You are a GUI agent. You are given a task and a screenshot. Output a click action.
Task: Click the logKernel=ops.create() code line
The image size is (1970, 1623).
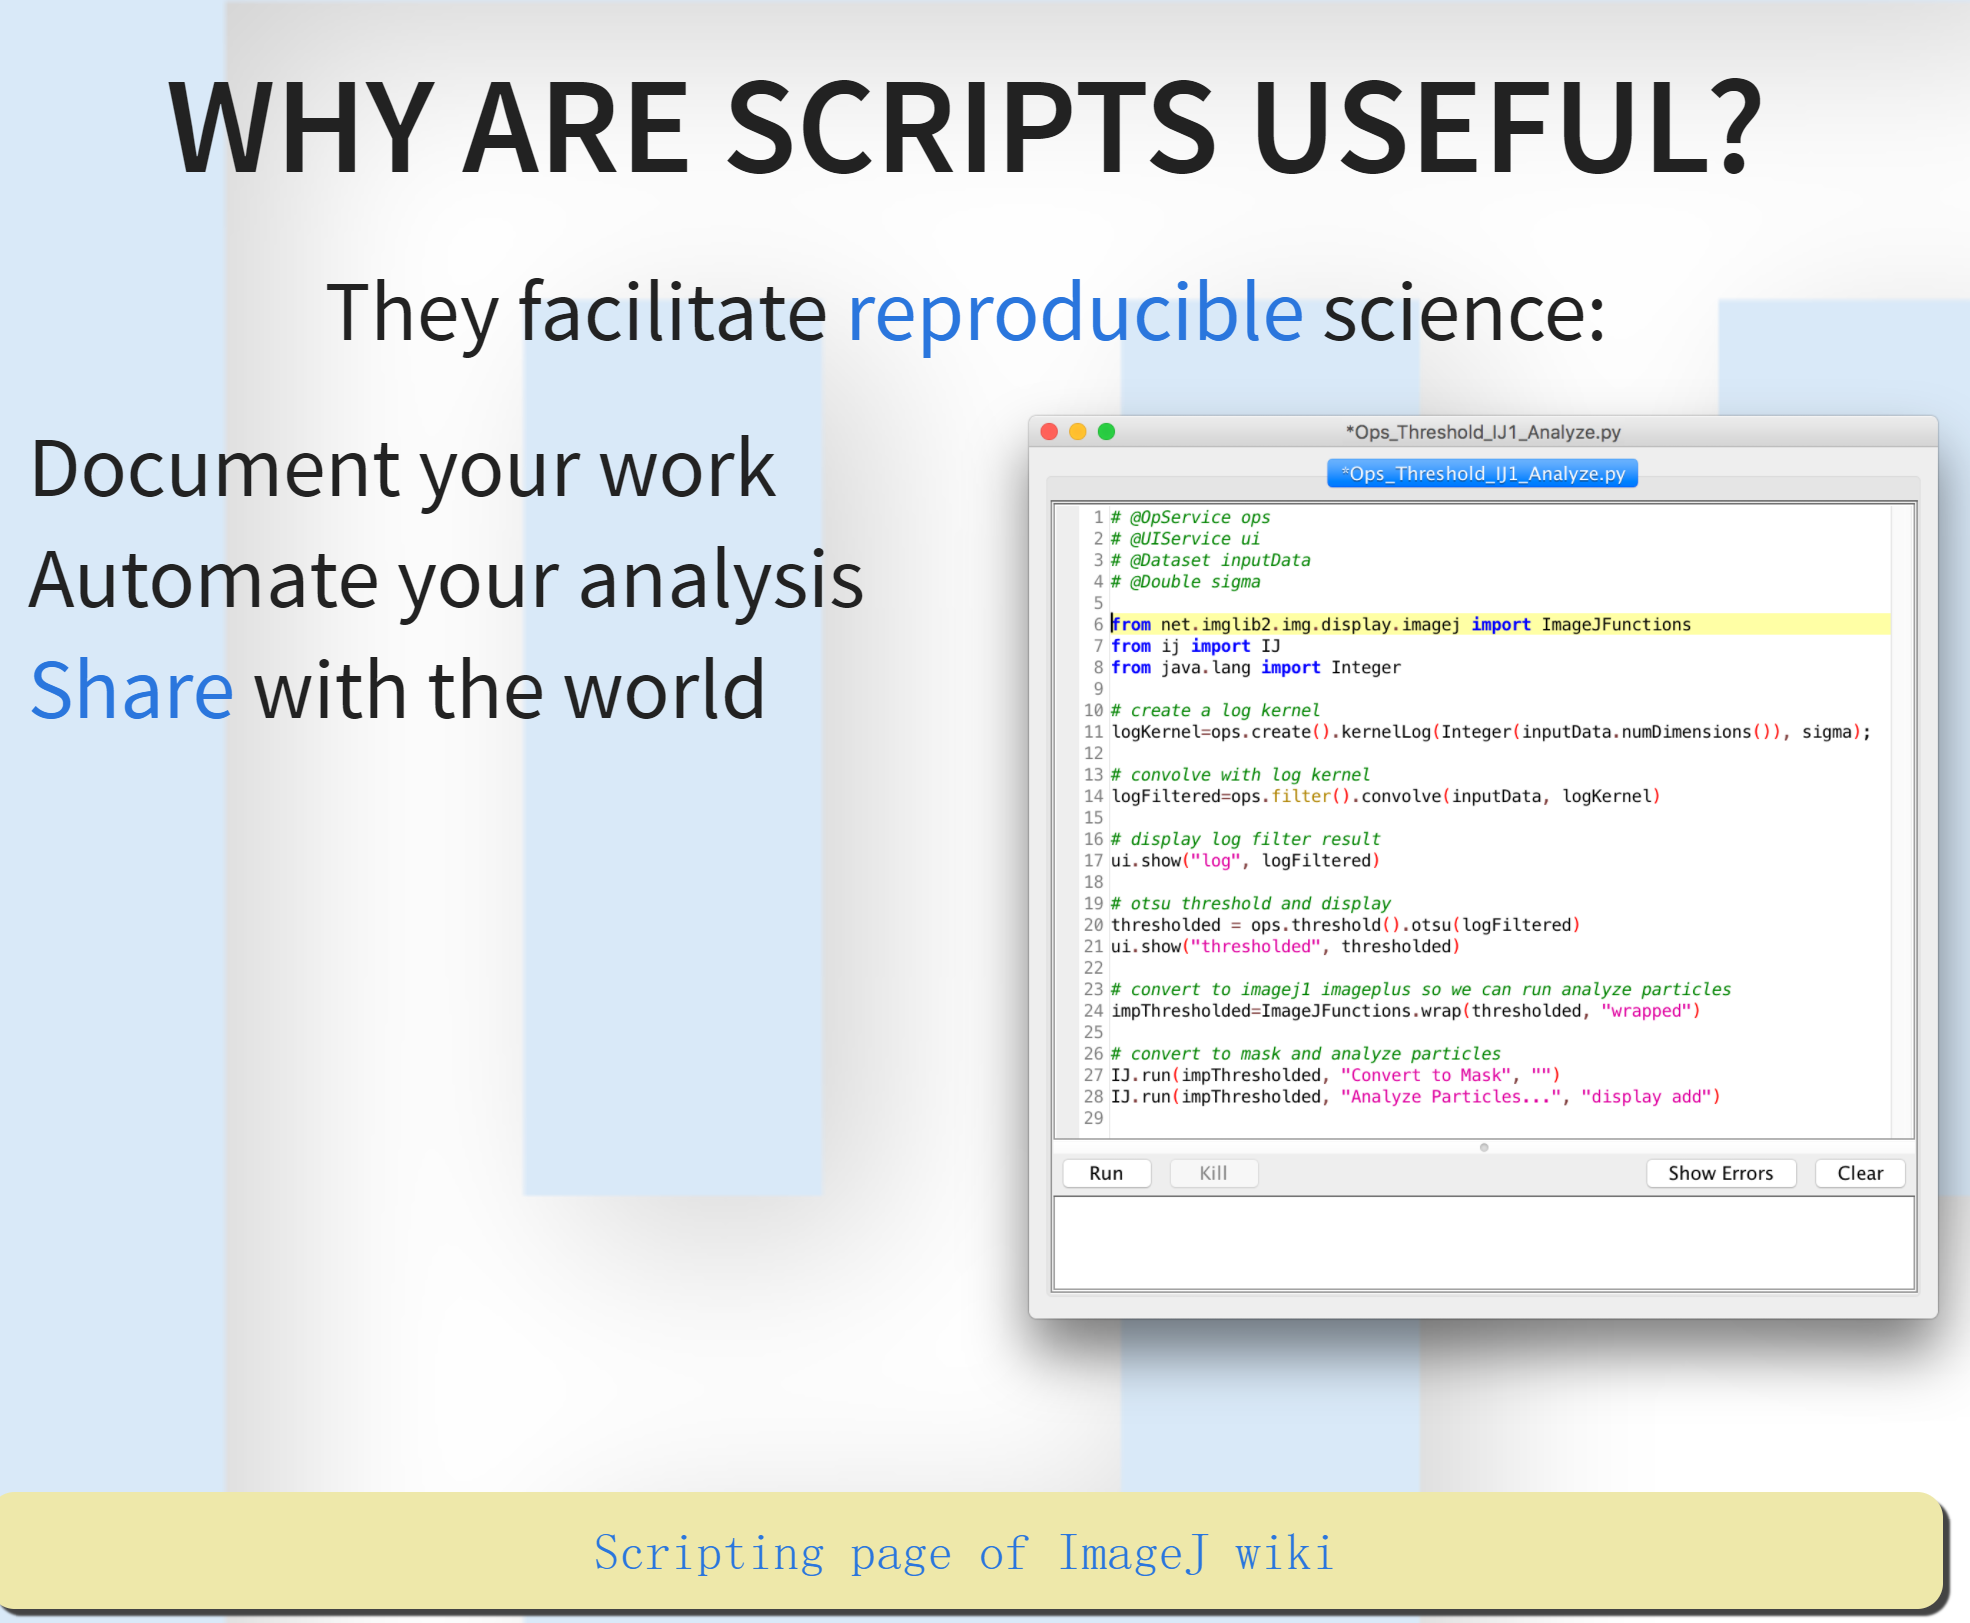(1490, 732)
